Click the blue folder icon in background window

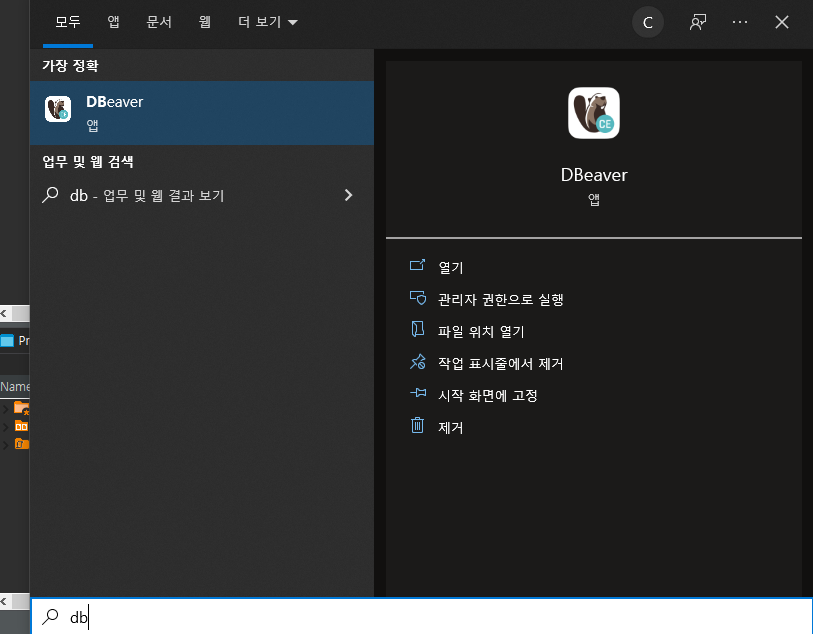click(7, 341)
